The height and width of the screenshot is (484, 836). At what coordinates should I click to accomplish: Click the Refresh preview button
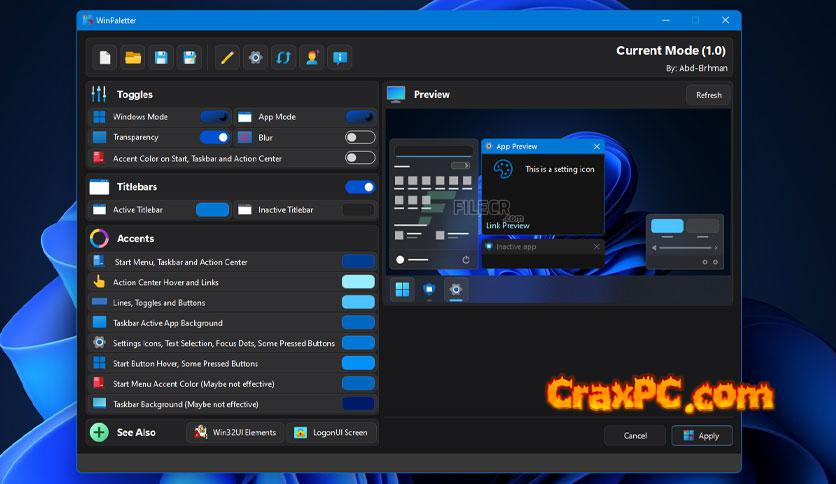[x=708, y=95]
